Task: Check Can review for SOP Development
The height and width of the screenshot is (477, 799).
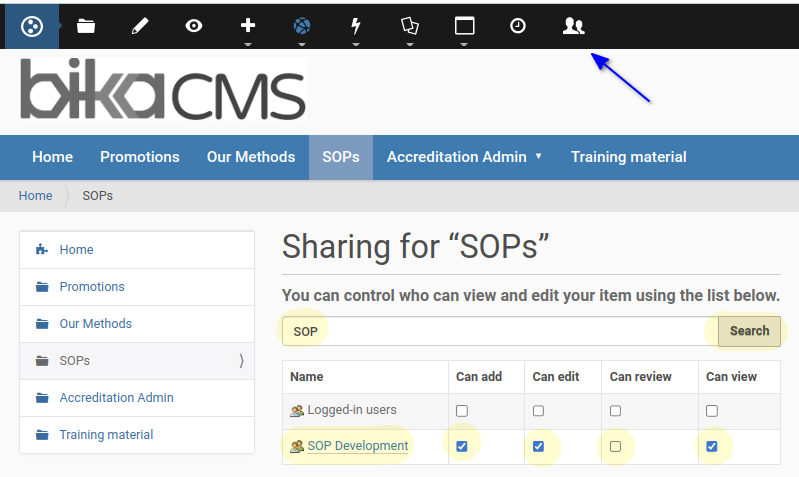Action: pos(615,446)
